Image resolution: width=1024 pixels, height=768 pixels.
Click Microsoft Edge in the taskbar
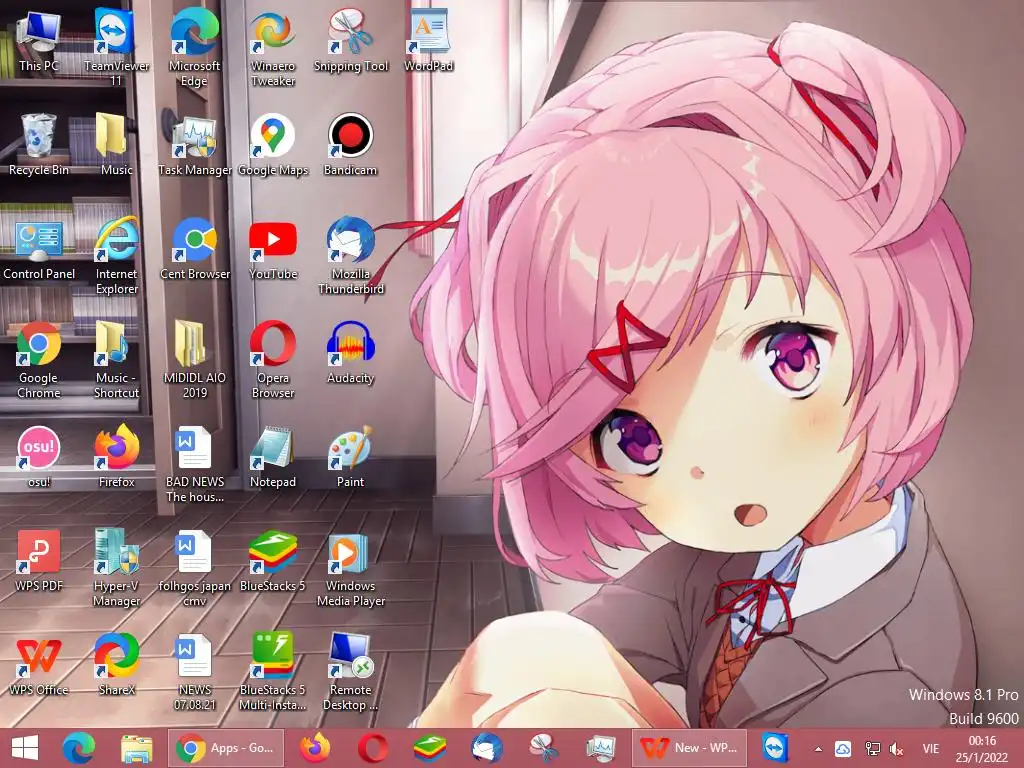78,748
